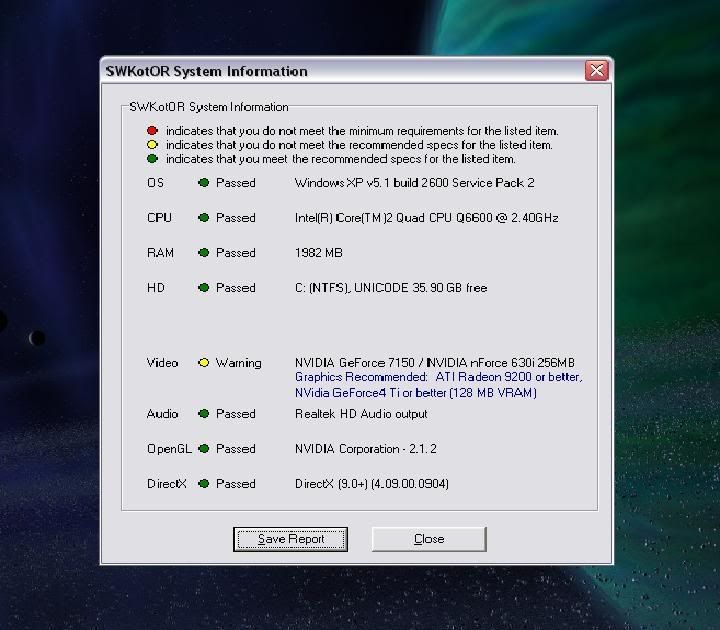This screenshot has width=720, height=630.
Task: Click the 'Warning' status label for Video
Action: [x=238, y=363]
